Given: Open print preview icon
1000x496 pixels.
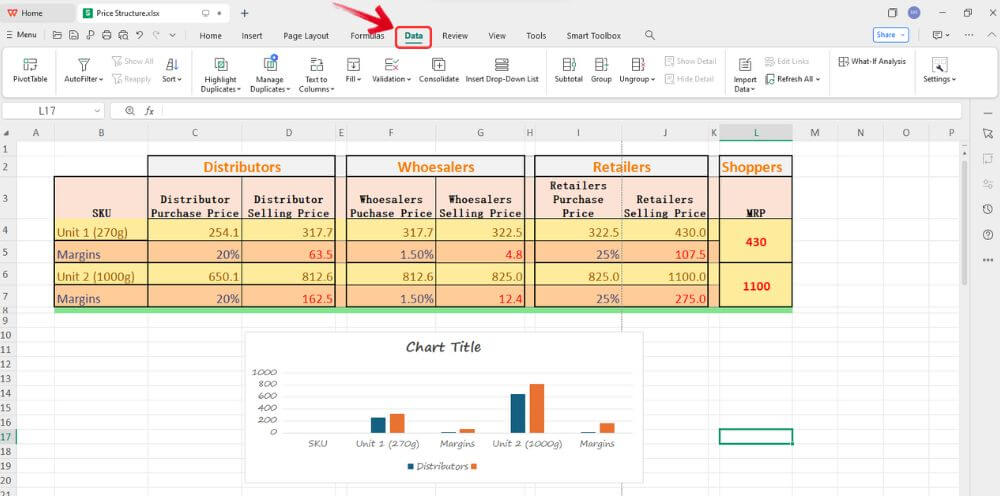Looking at the screenshot, I should tap(123, 36).
